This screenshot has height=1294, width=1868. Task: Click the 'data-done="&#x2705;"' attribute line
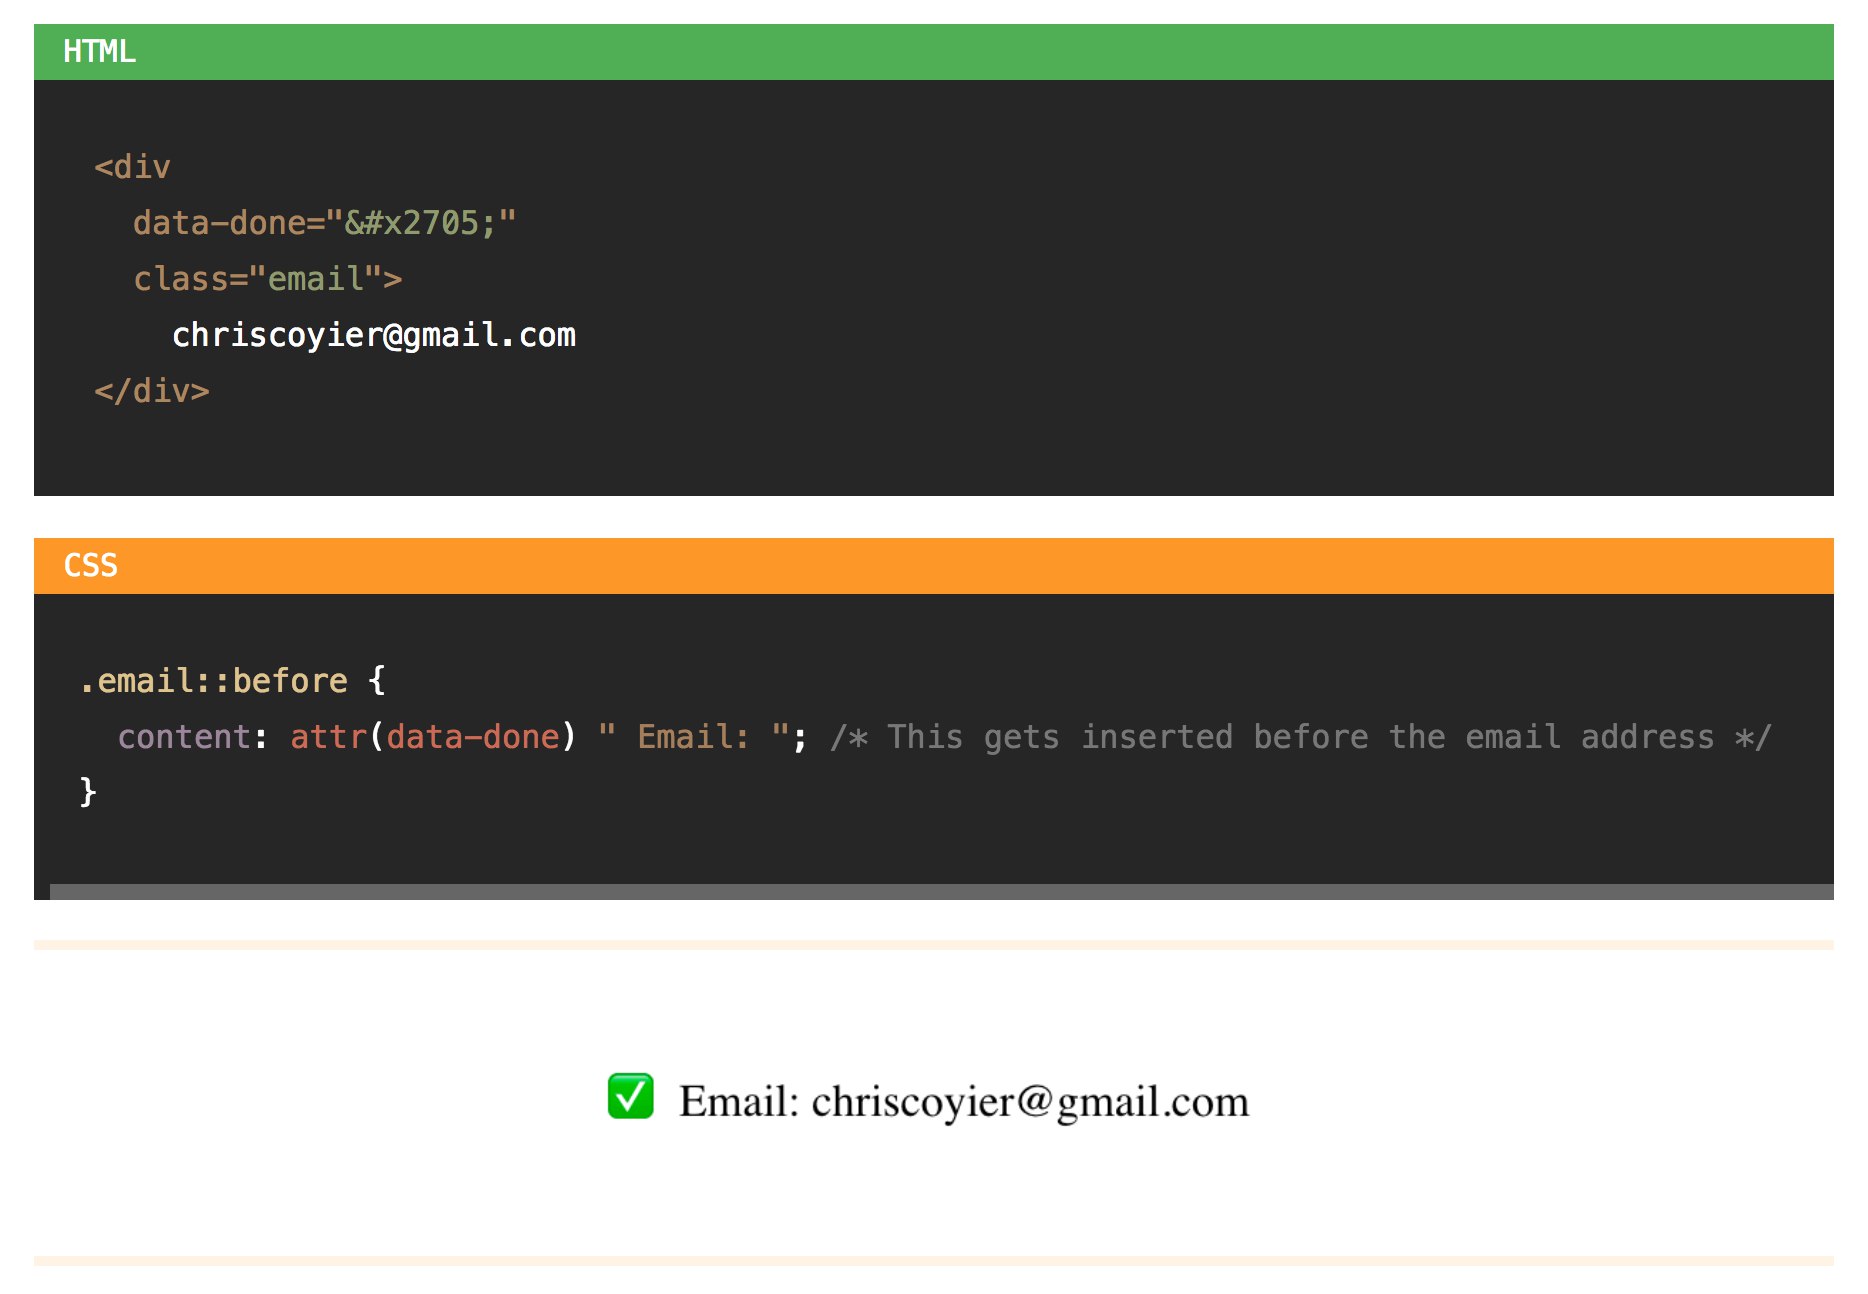(325, 223)
